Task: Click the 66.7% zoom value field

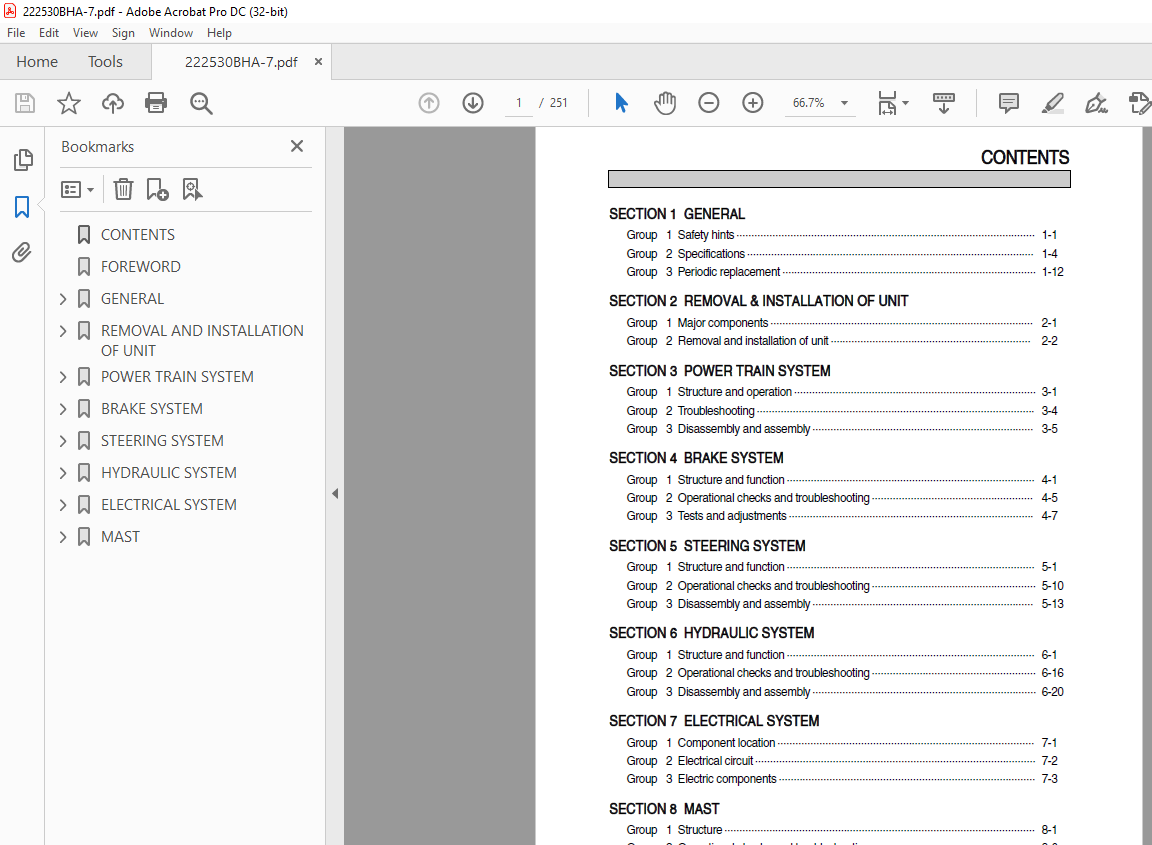Action: (x=808, y=103)
